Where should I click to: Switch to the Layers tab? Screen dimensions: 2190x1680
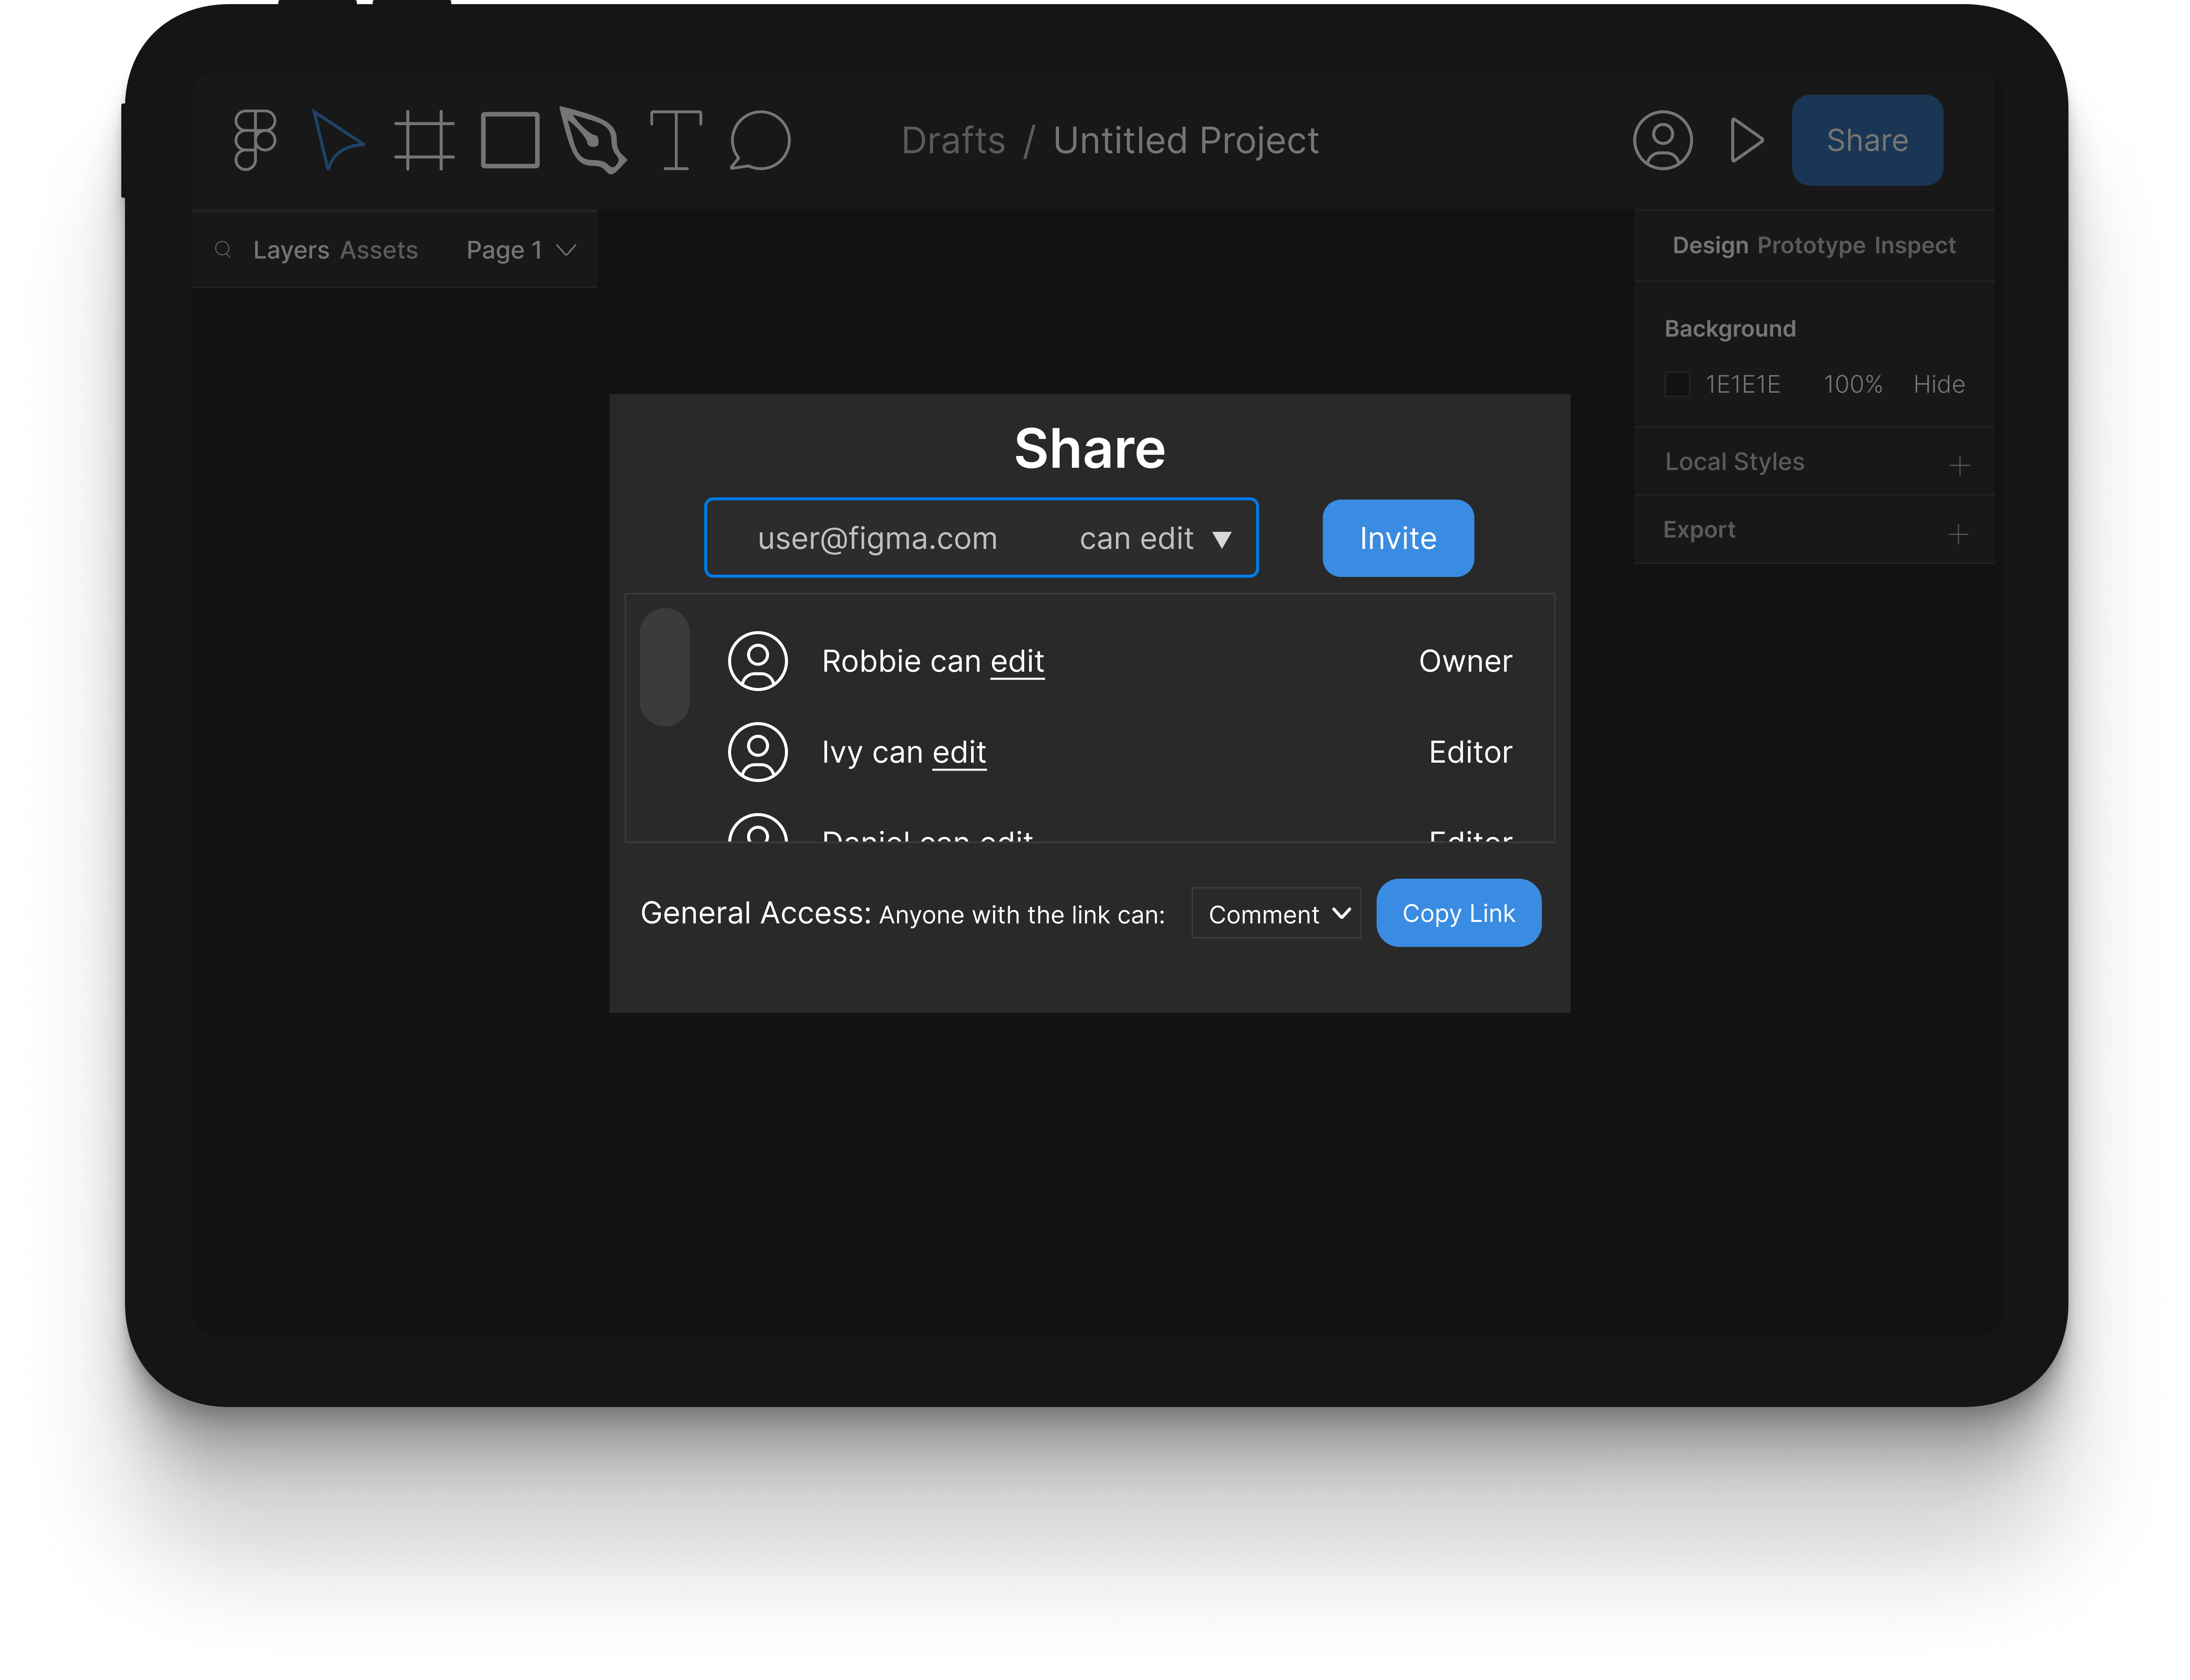click(x=291, y=250)
